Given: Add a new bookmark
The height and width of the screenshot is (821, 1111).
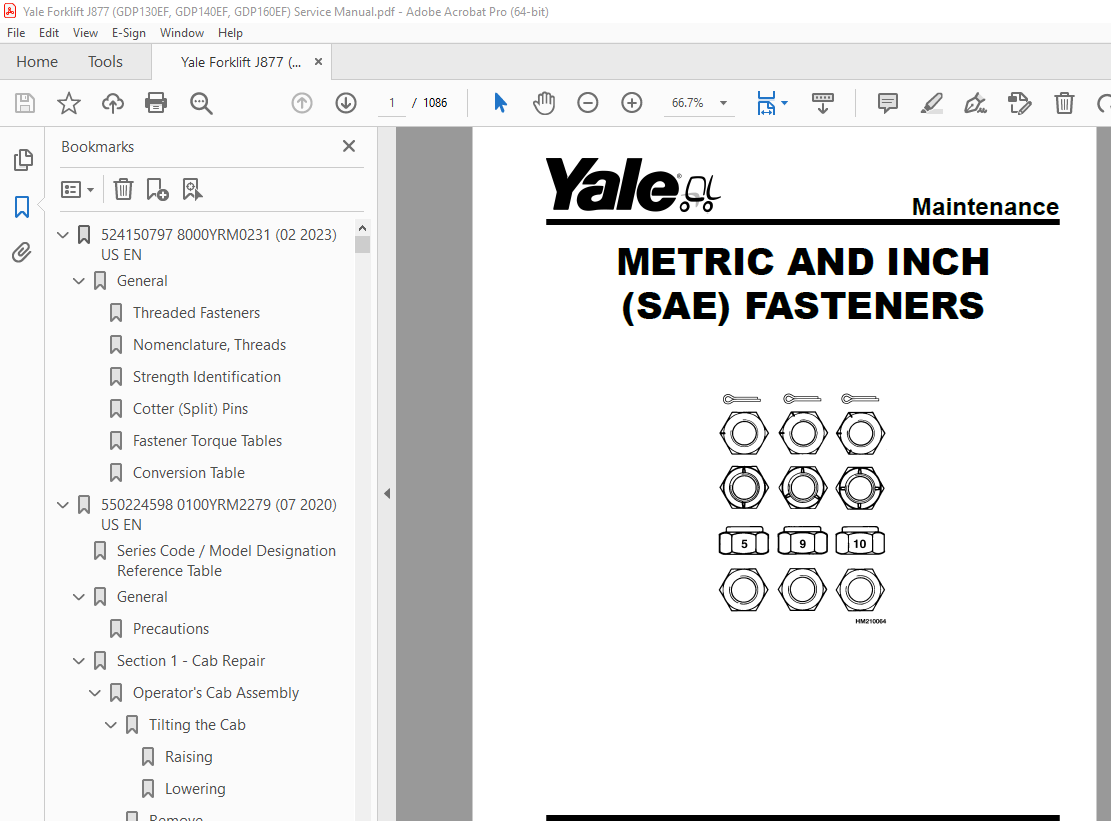Looking at the screenshot, I should [x=157, y=189].
